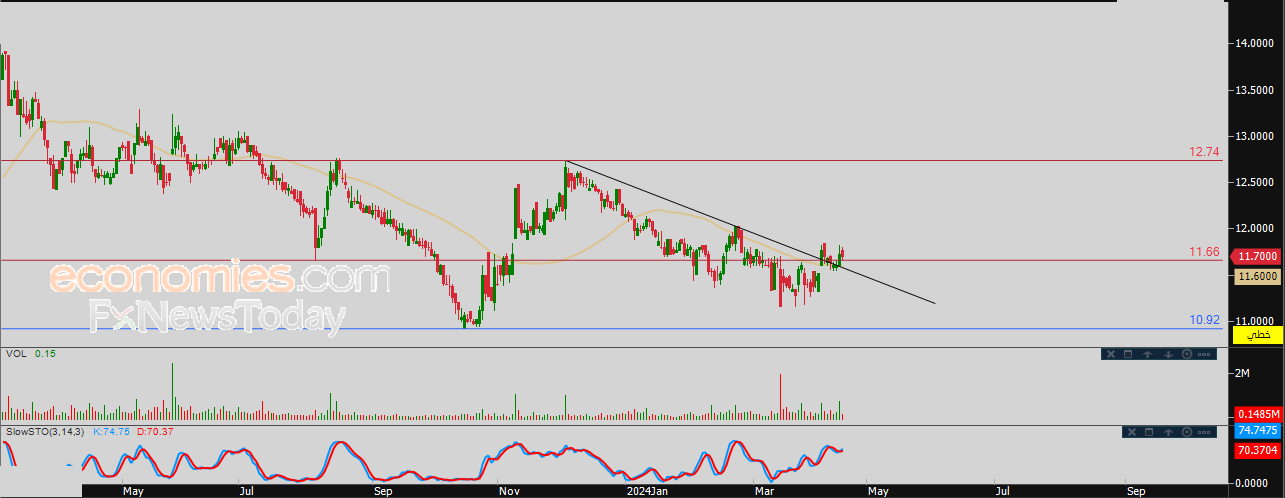Select the 10.92 support level label
Screen dimensions: 1285x498
point(1204,320)
